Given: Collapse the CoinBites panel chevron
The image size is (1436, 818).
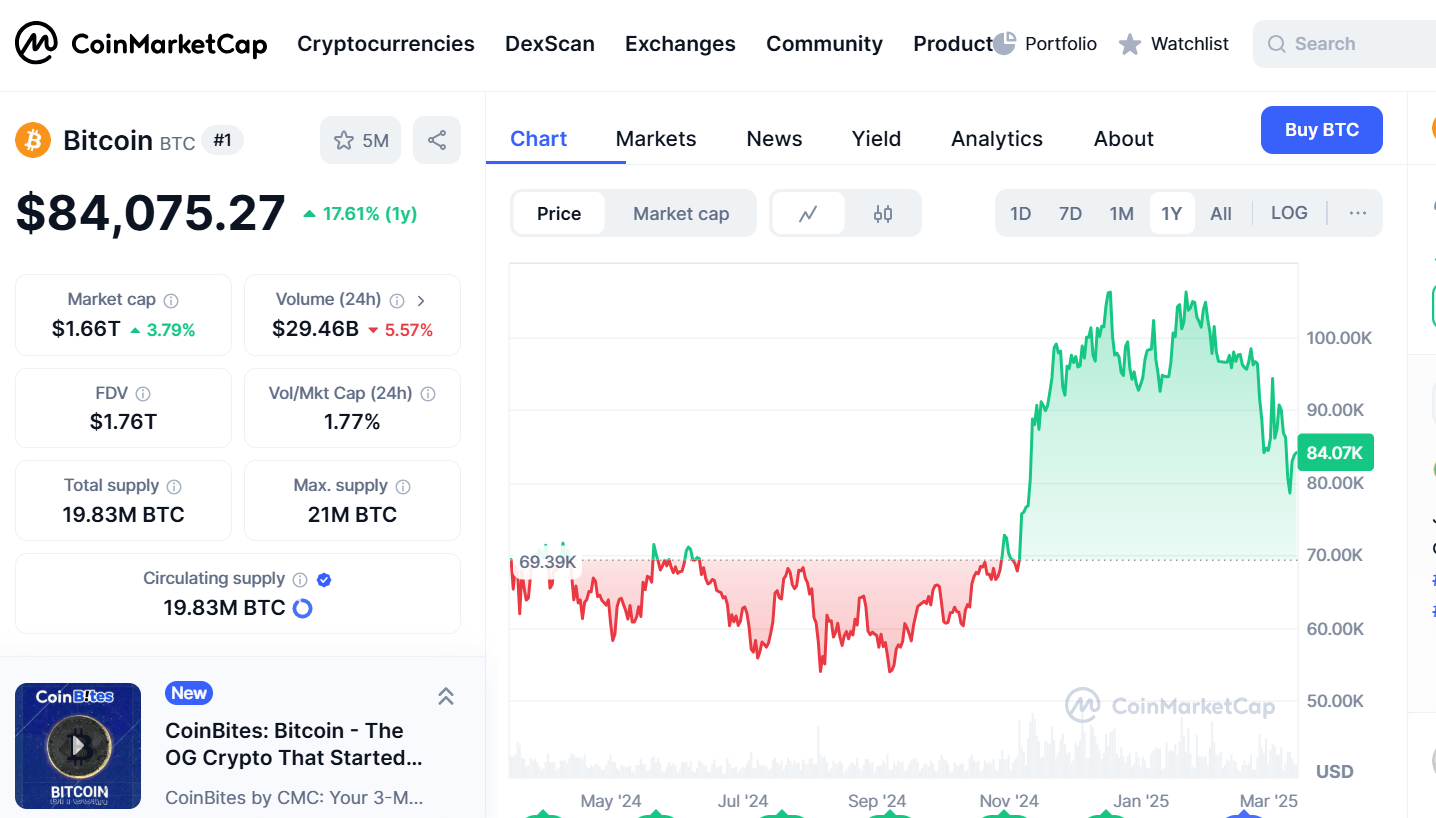Looking at the screenshot, I should (x=446, y=696).
